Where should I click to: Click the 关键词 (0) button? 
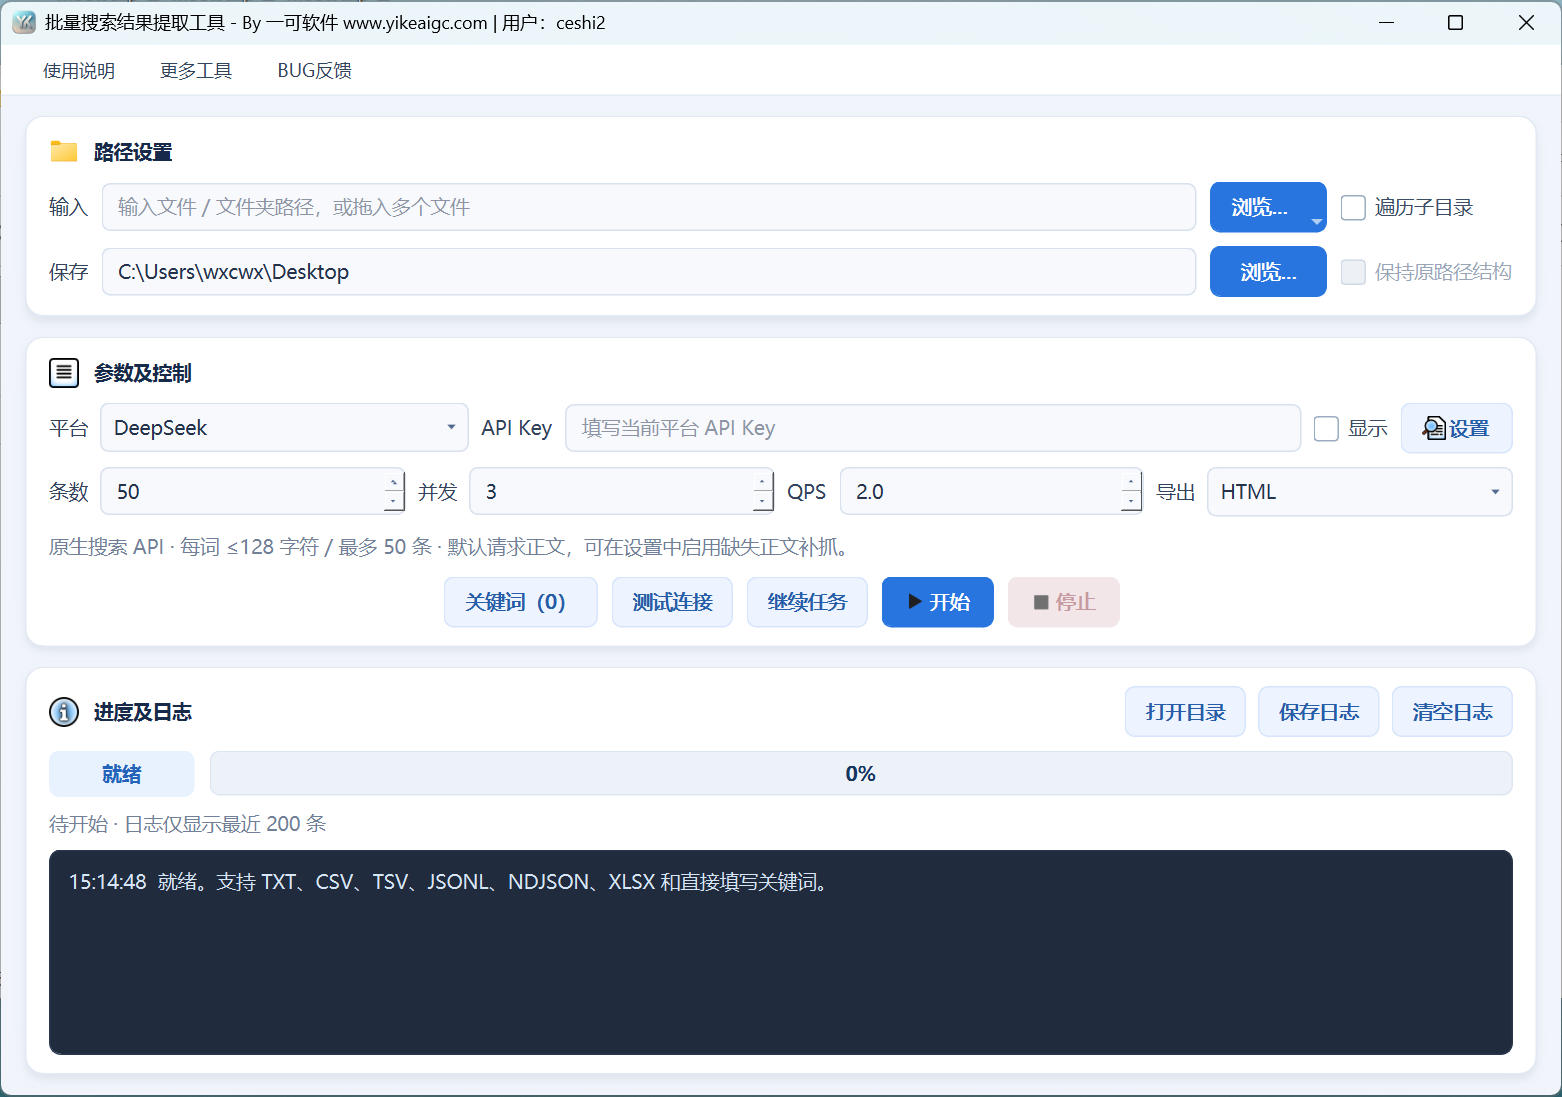520,602
